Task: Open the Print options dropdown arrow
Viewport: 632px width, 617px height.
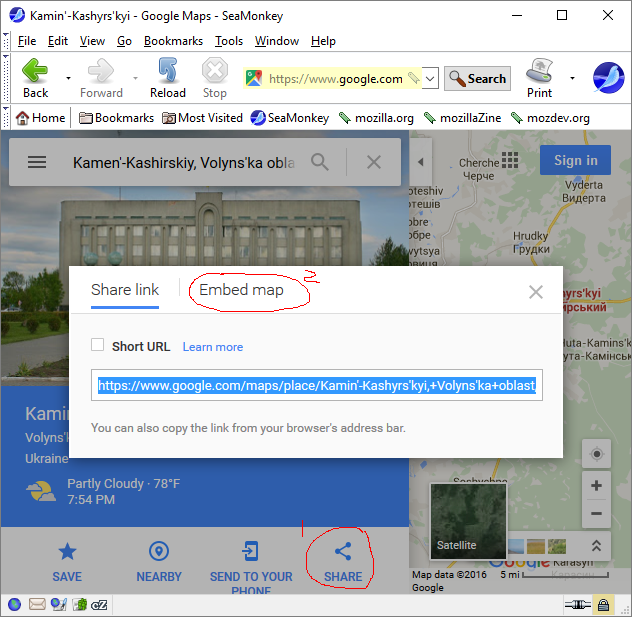Action: pyautogui.click(x=572, y=78)
